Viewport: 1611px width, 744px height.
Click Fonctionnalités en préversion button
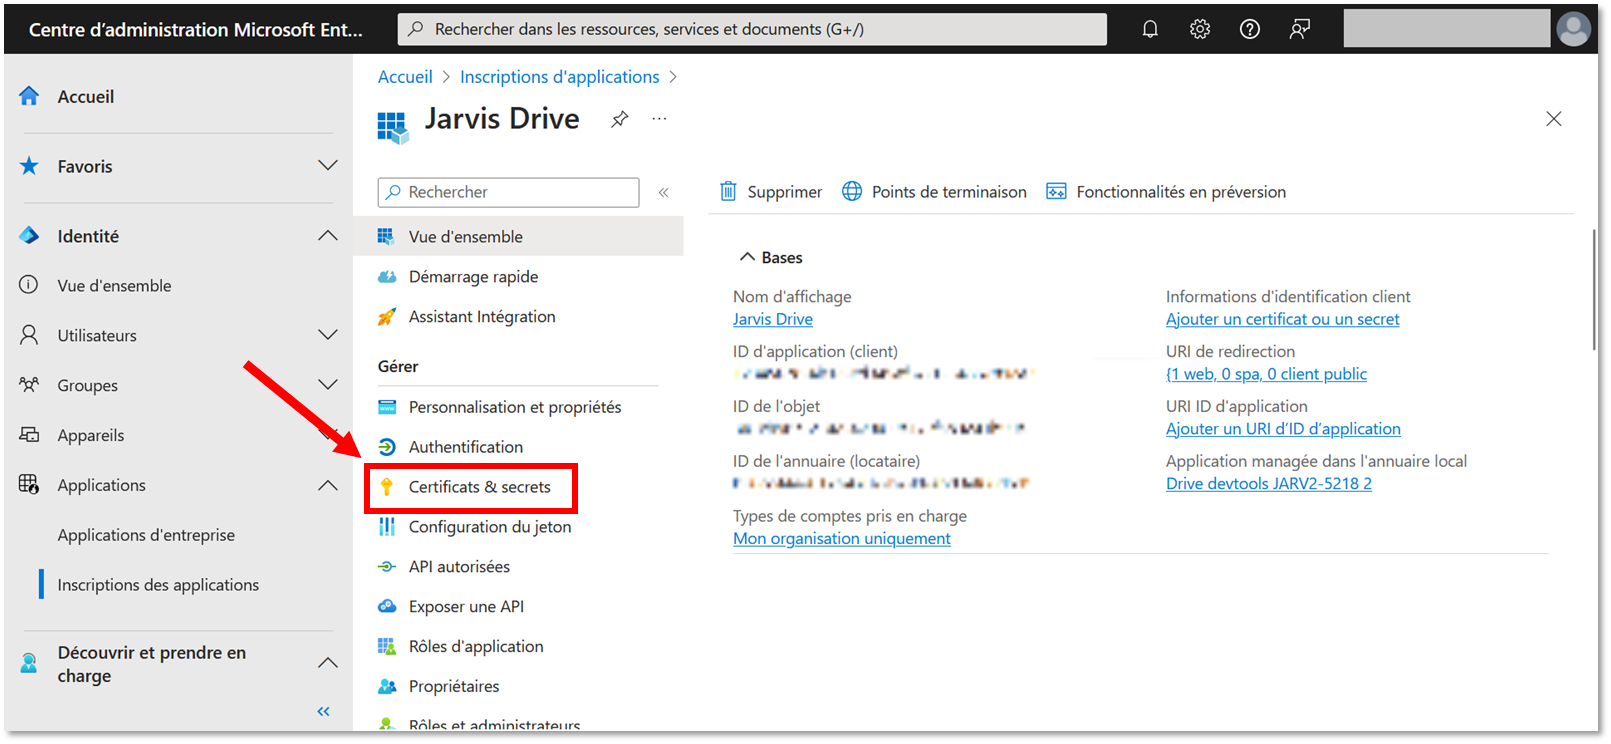pos(1166,192)
